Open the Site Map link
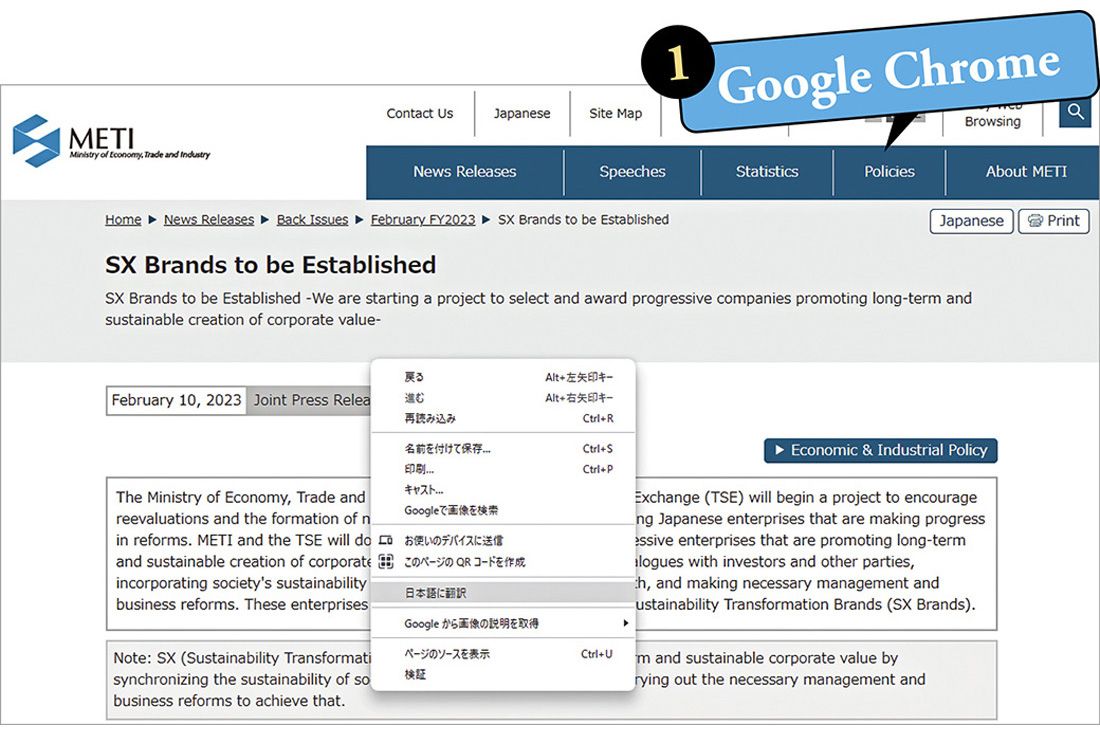This screenshot has height=735, width=1100. coord(615,114)
